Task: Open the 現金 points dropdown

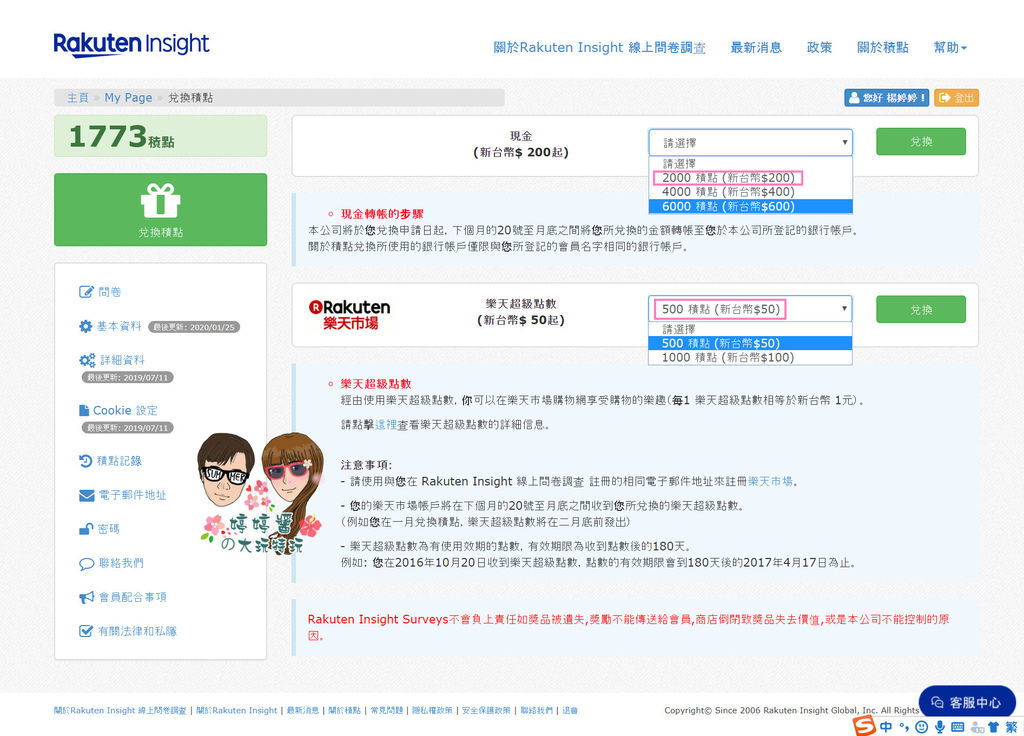Action: pos(750,142)
